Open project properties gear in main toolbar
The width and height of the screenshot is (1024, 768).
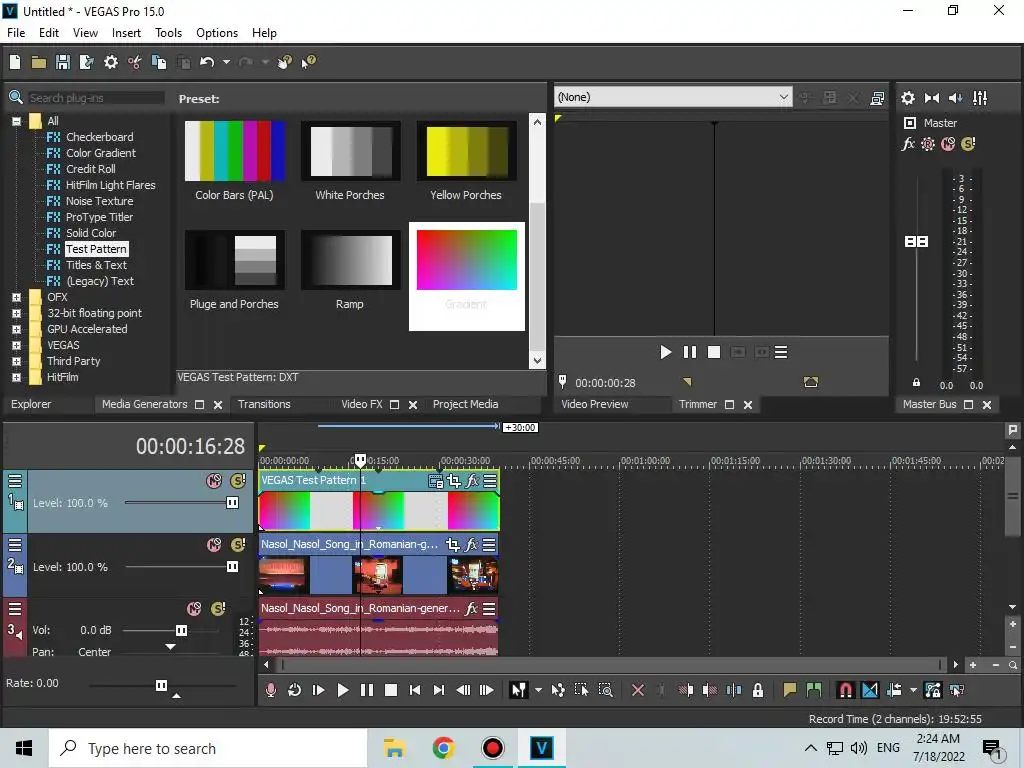(x=111, y=62)
